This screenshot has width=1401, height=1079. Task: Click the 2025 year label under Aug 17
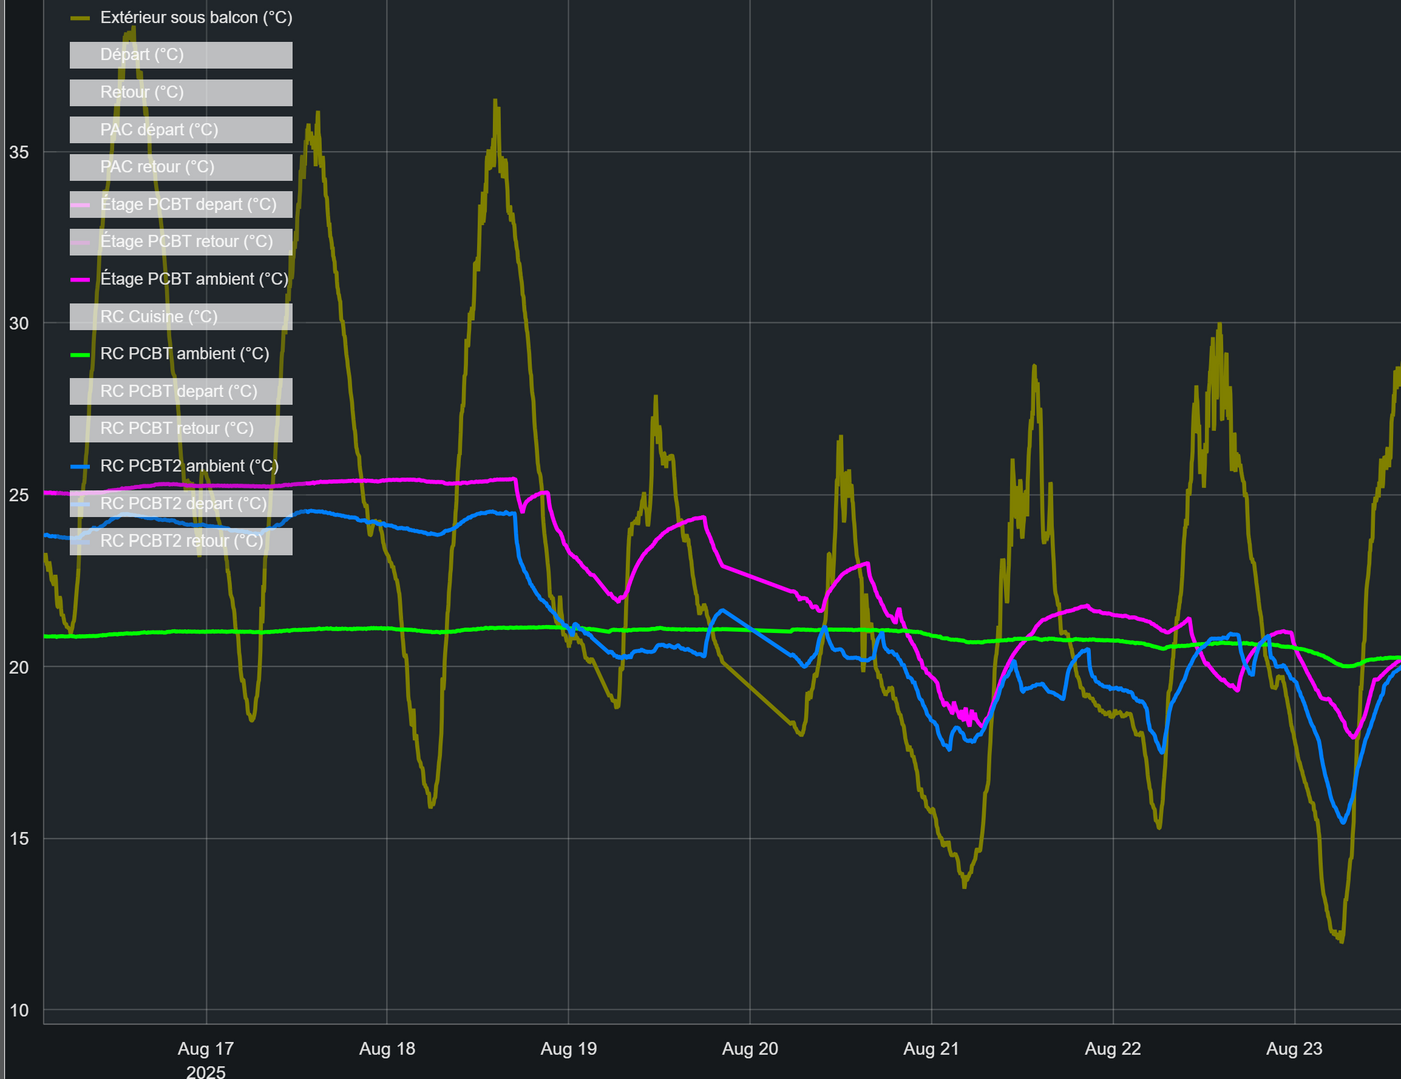coord(206,1072)
